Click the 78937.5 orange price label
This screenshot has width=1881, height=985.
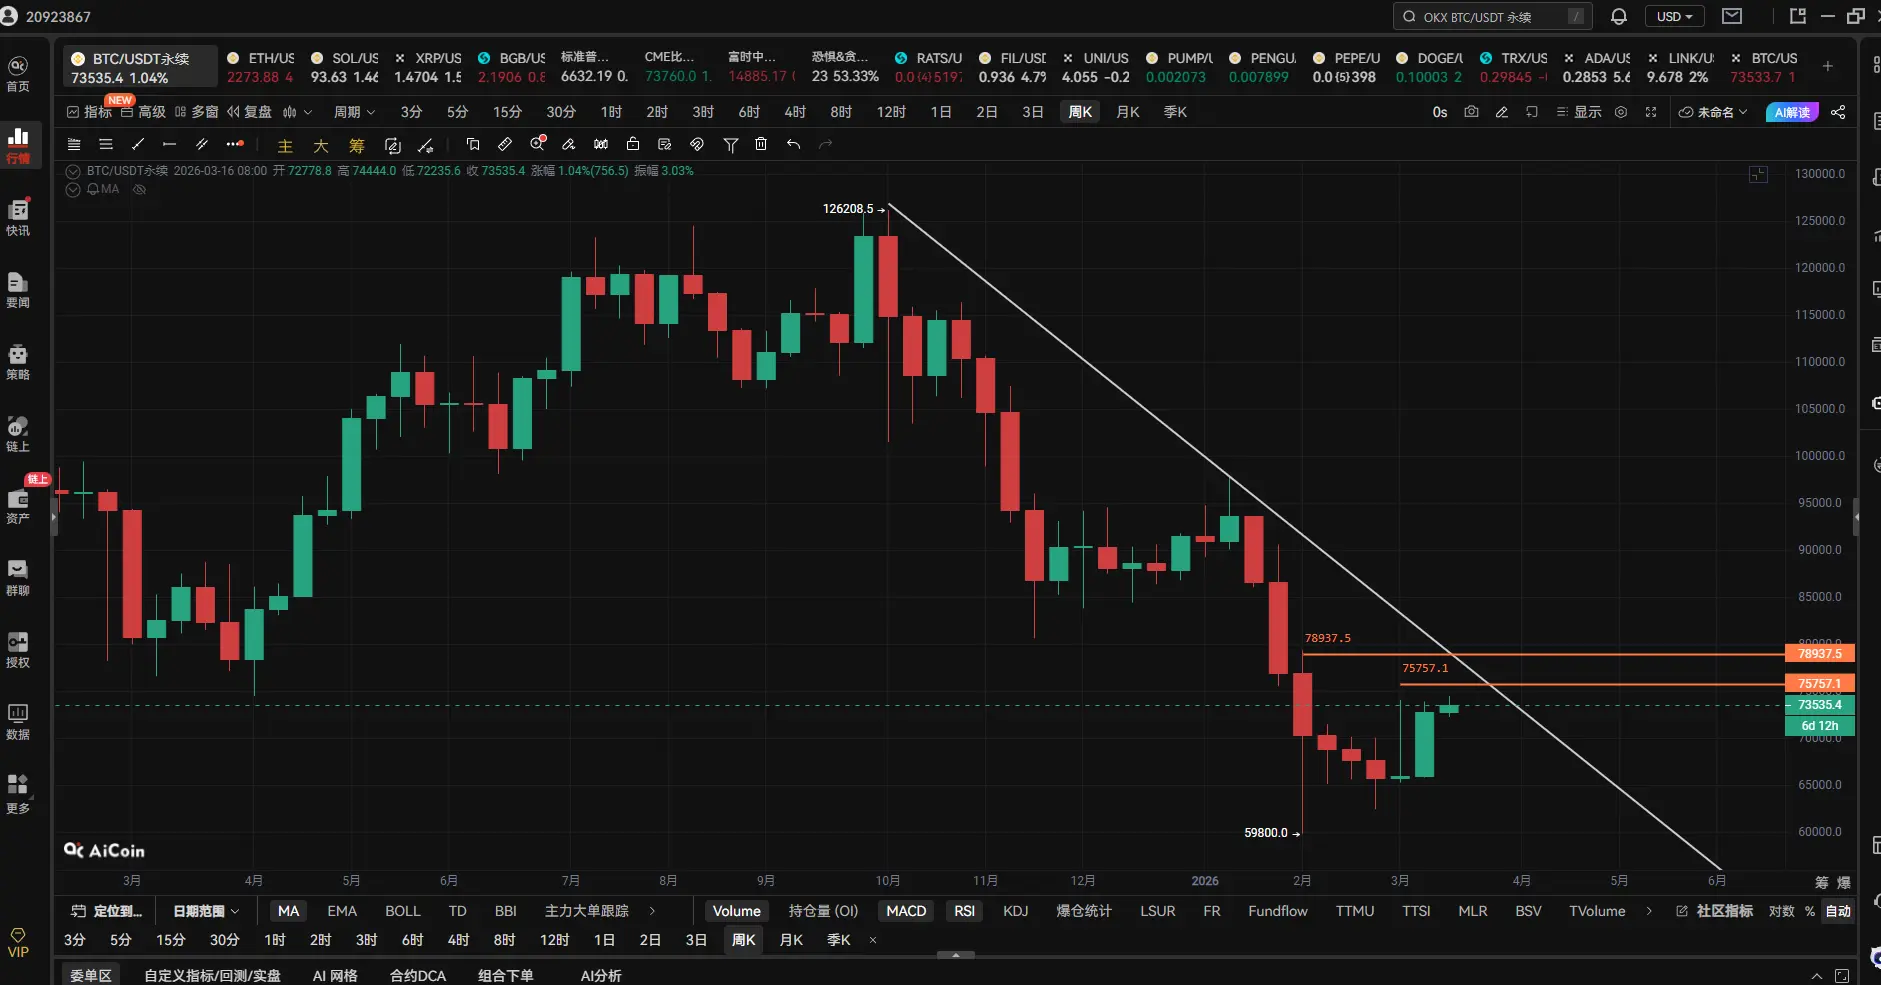pyautogui.click(x=1819, y=654)
